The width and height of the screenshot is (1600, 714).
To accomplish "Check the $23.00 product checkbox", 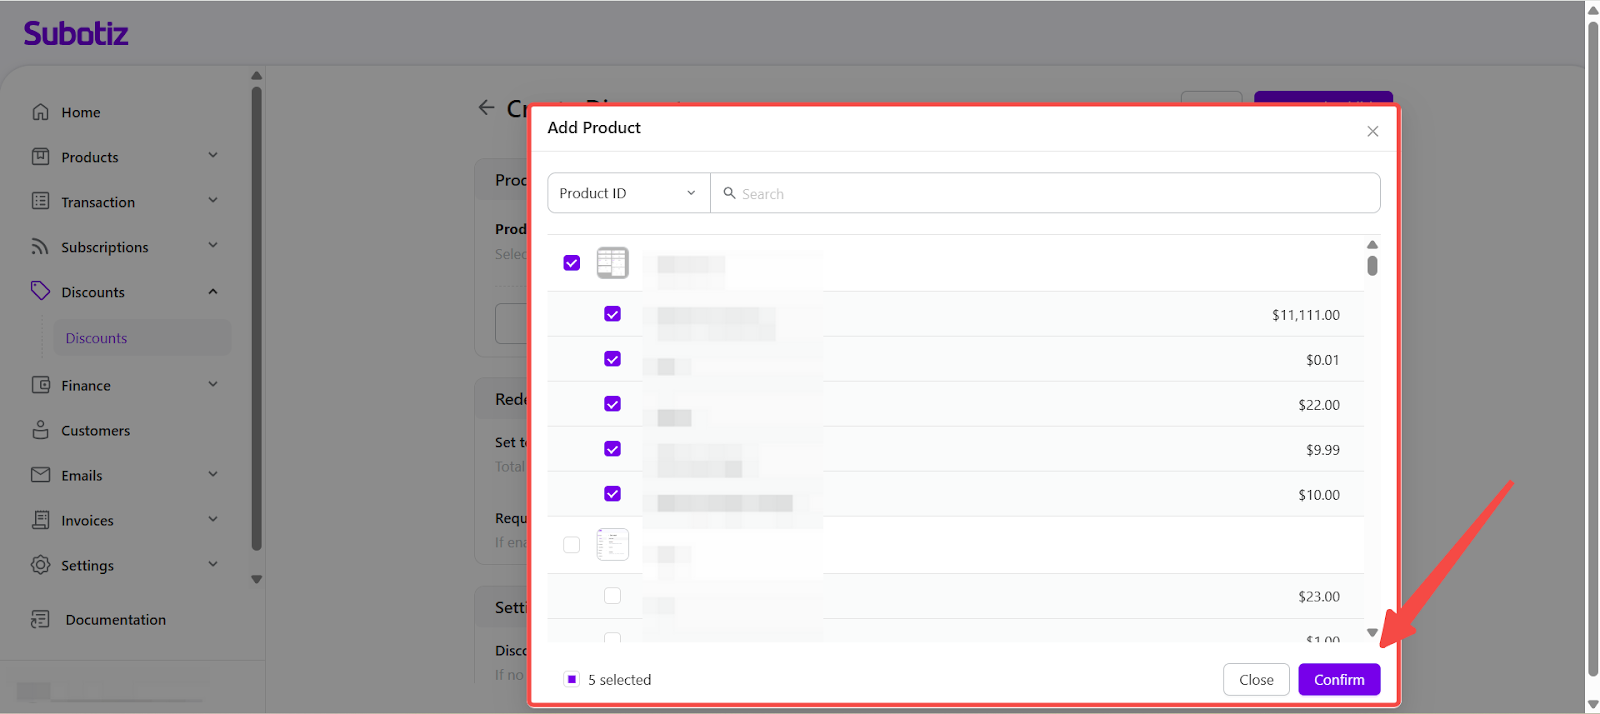I will coord(612,596).
